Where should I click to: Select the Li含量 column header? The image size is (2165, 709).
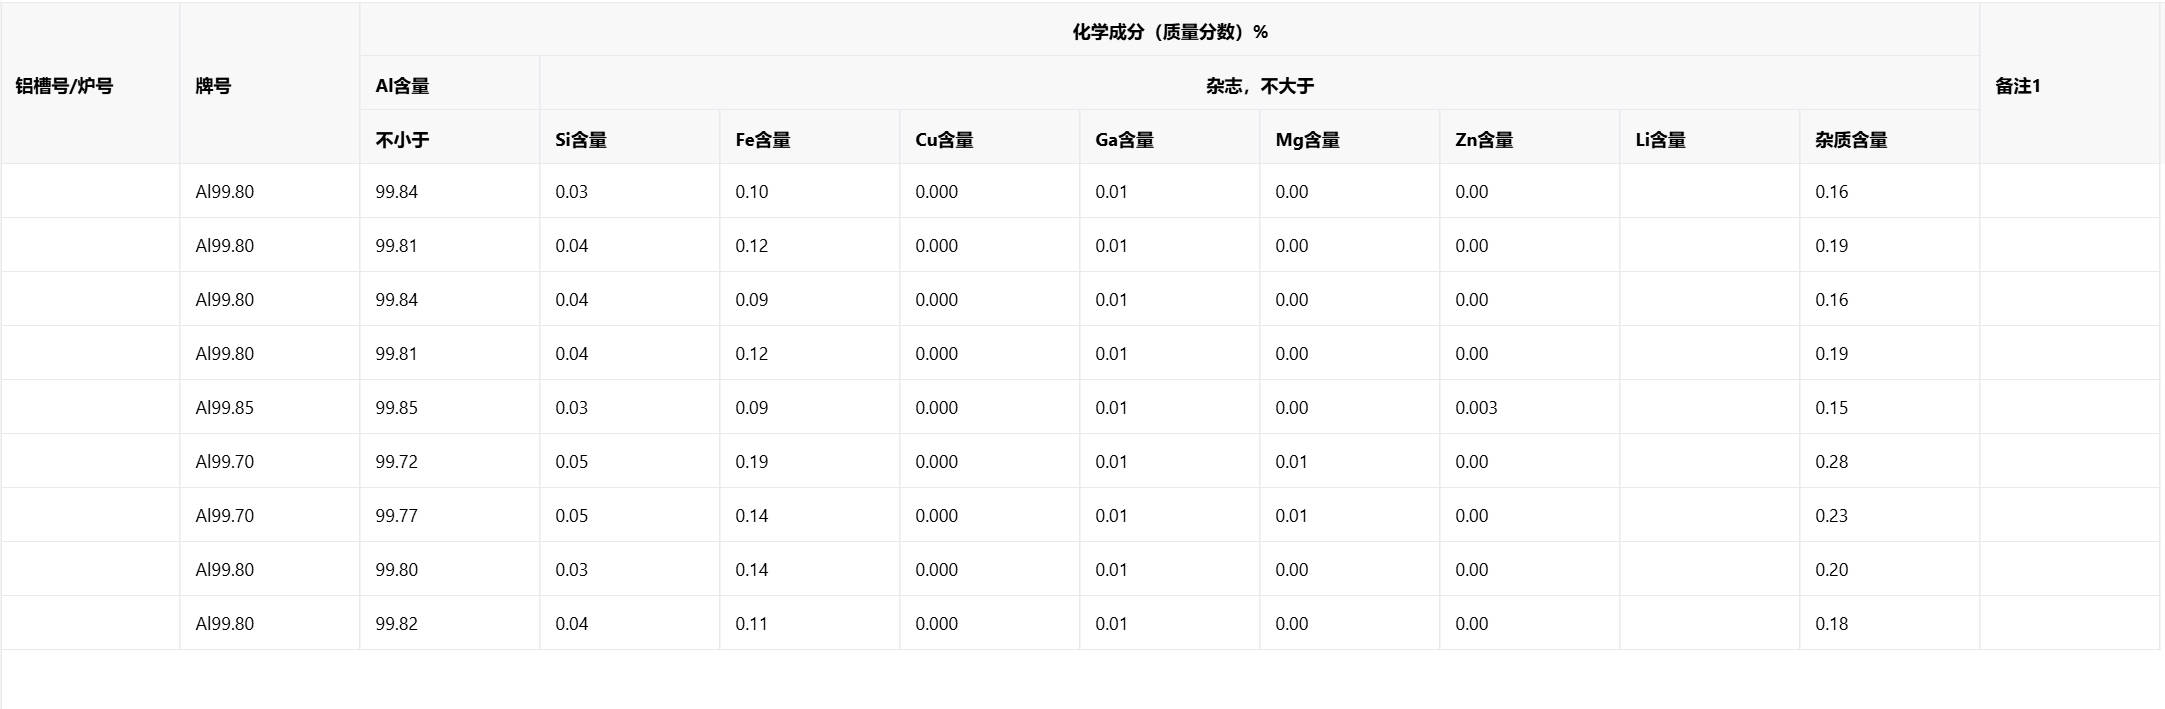pos(1660,140)
